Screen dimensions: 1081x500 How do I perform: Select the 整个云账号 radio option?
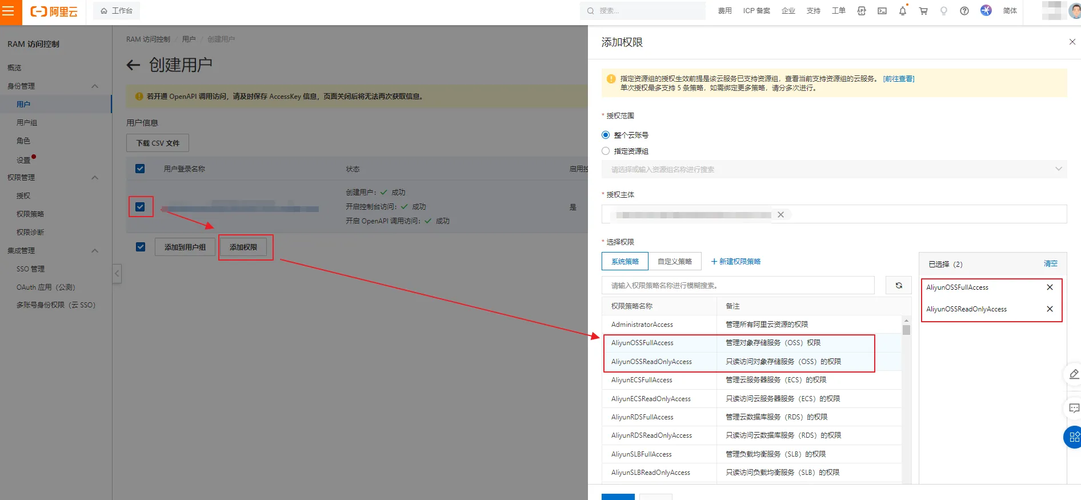pos(606,135)
